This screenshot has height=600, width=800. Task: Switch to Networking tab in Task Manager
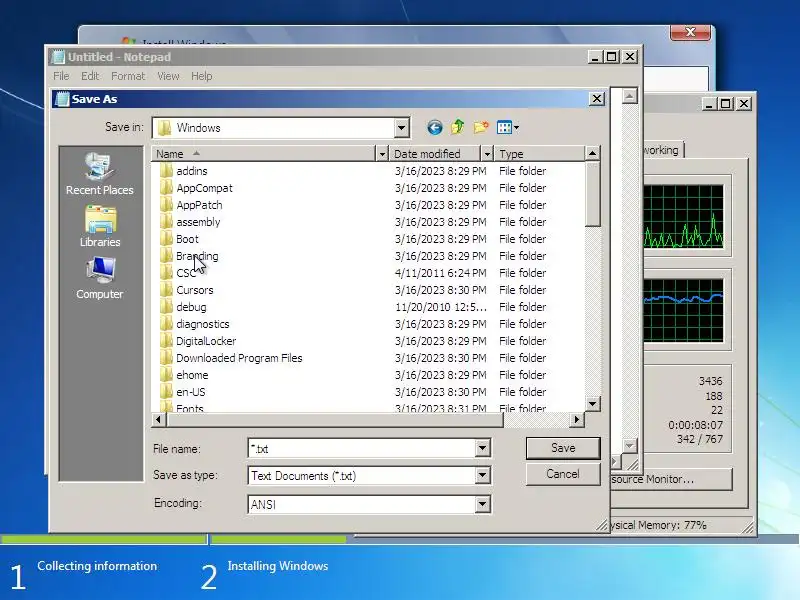point(662,150)
